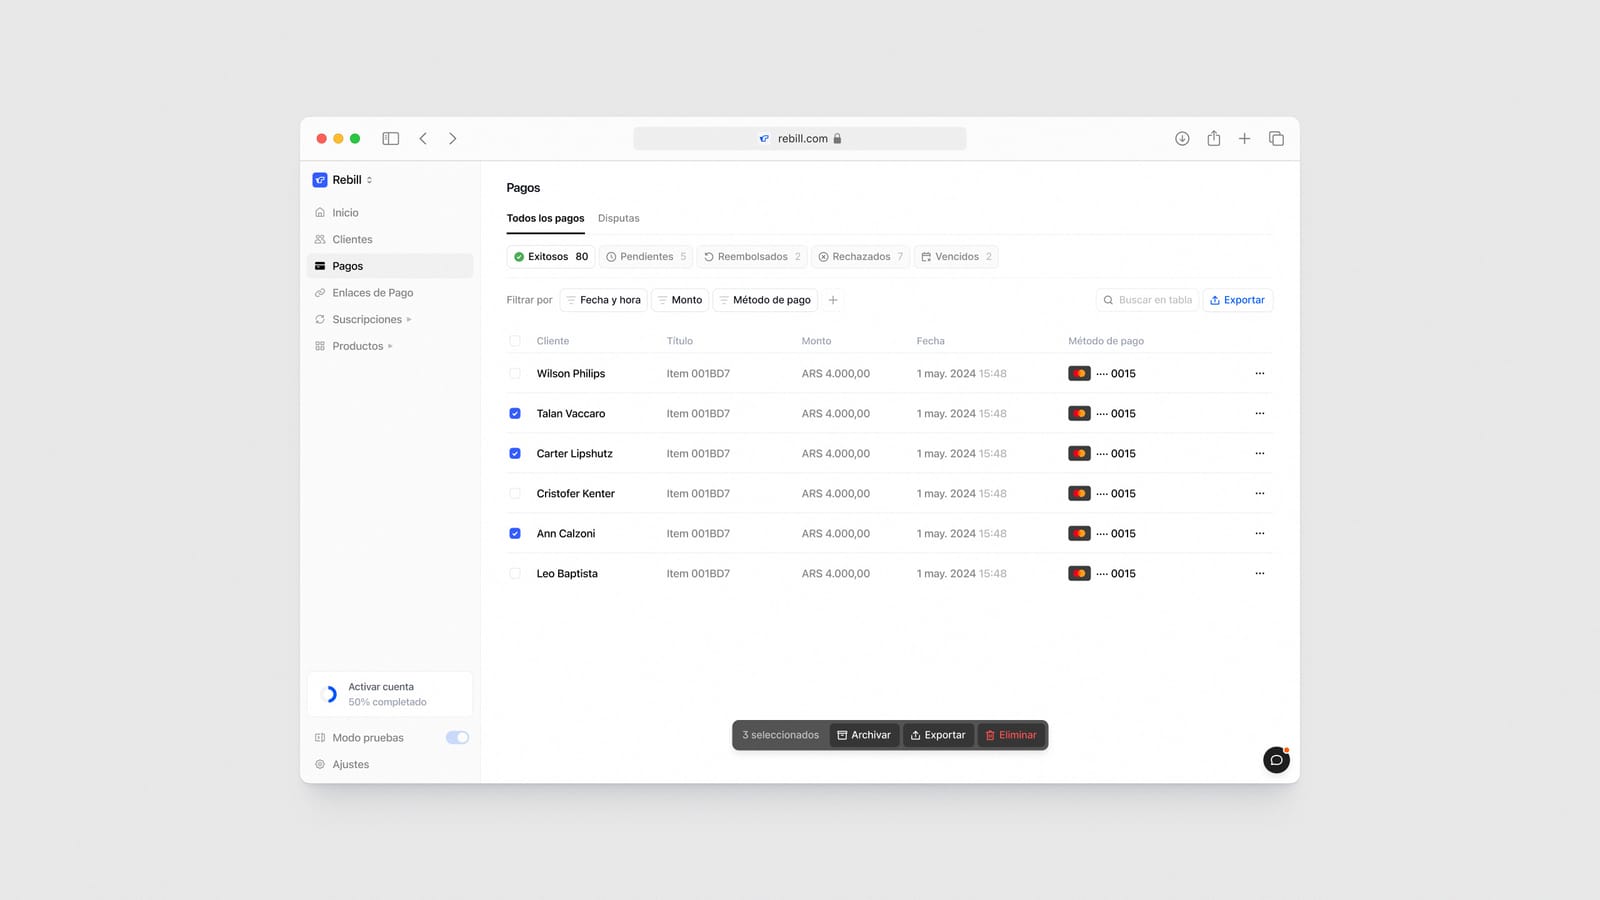This screenshot has width=1600, height=900.
Task: Open the support chat bubble
Action: (x=1276, y=760)
